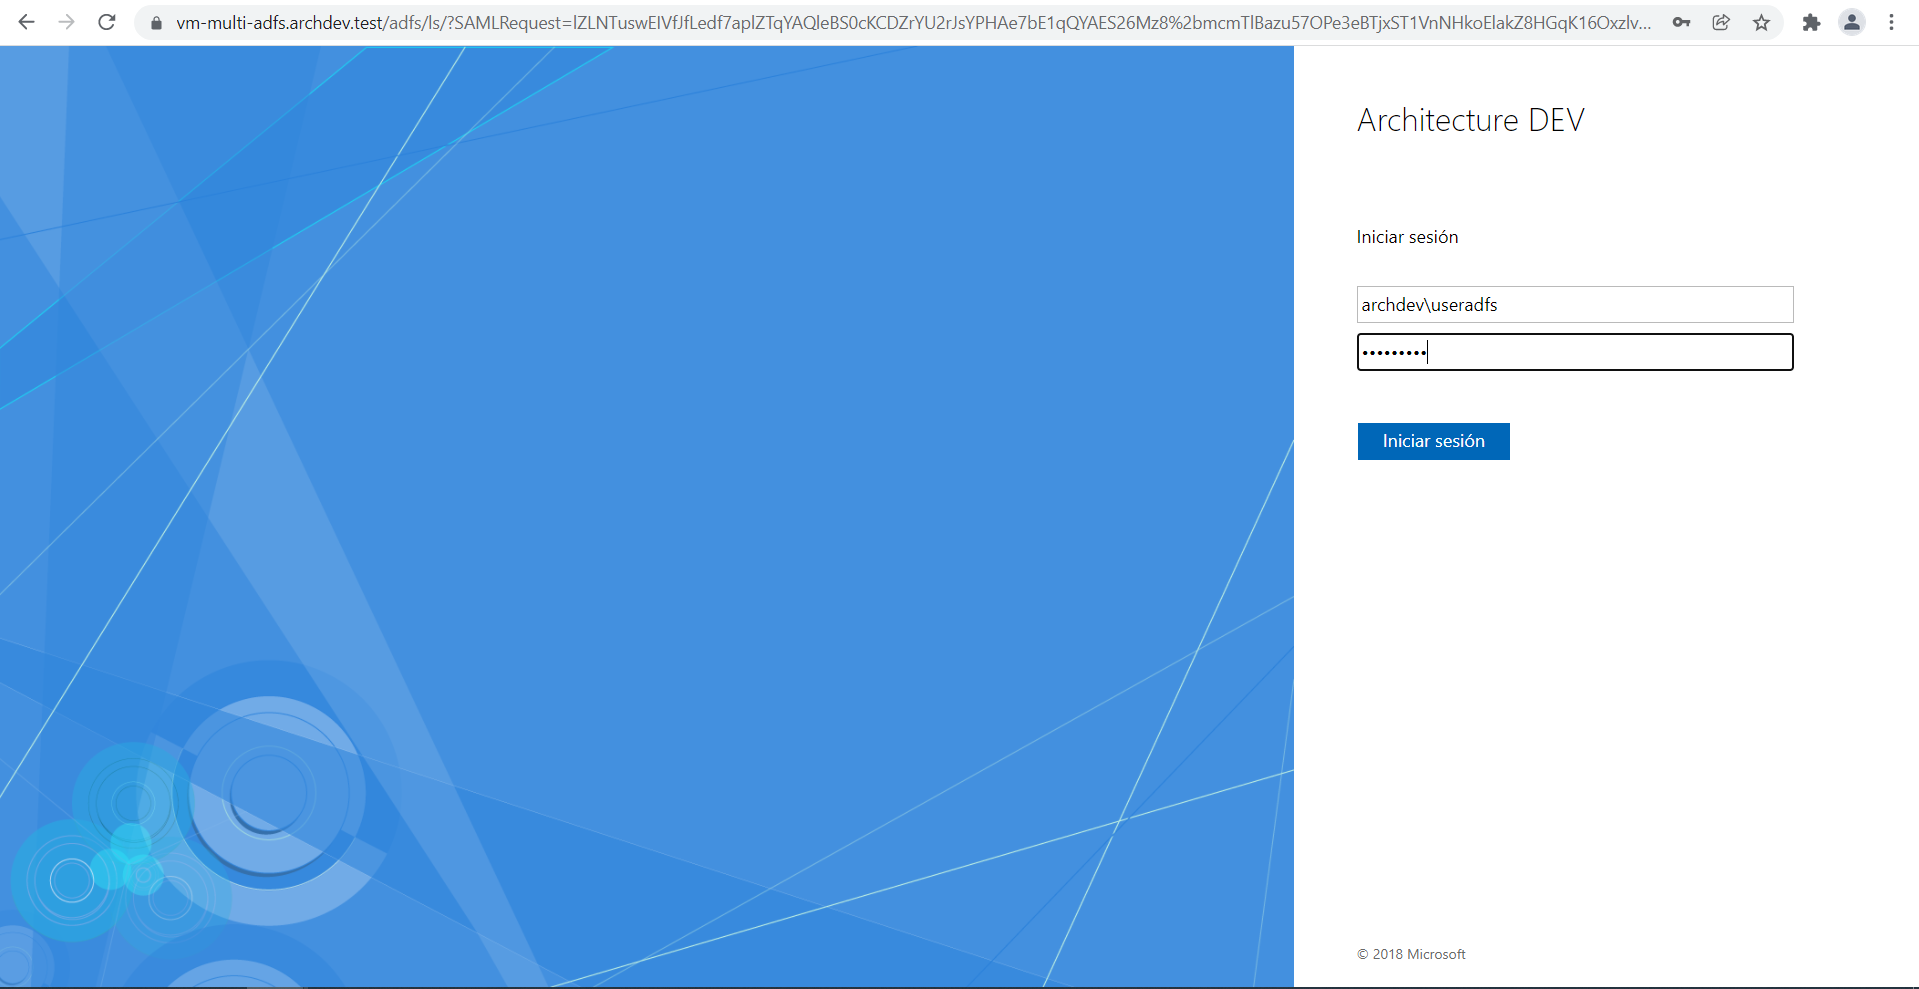Click the Iniciar sesión label text above the fields
Screen dimensions: 1919x989
pos(1407,237)
